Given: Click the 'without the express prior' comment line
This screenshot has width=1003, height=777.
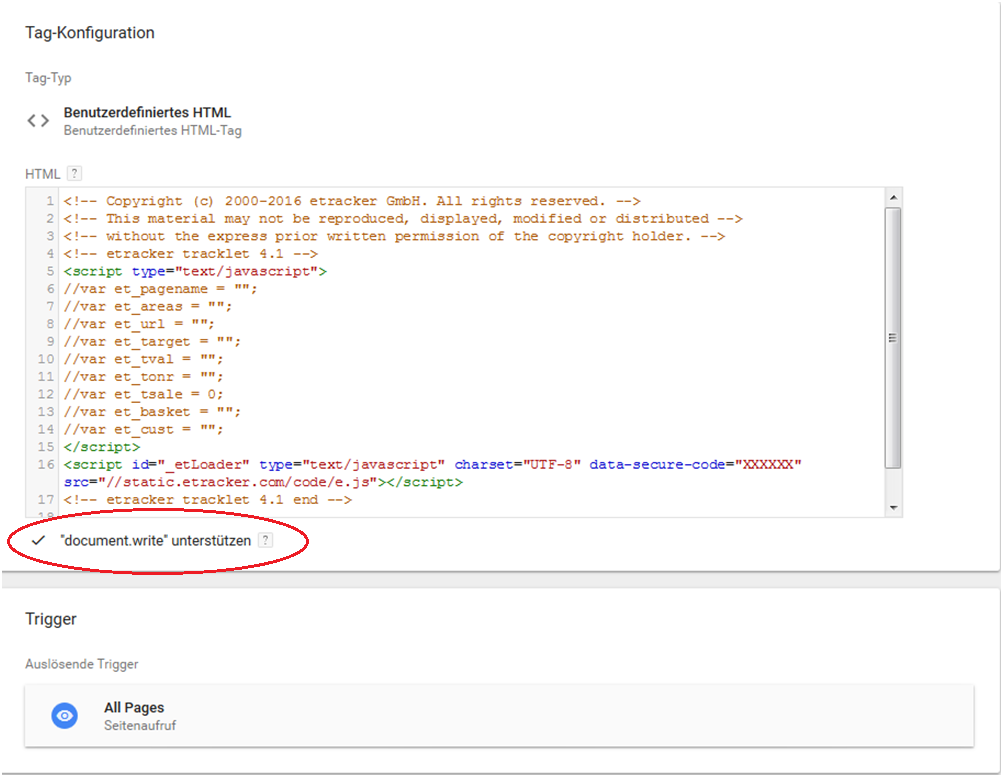Looking at the screenshot, I should pyautogui.click(x=394, y=236).
